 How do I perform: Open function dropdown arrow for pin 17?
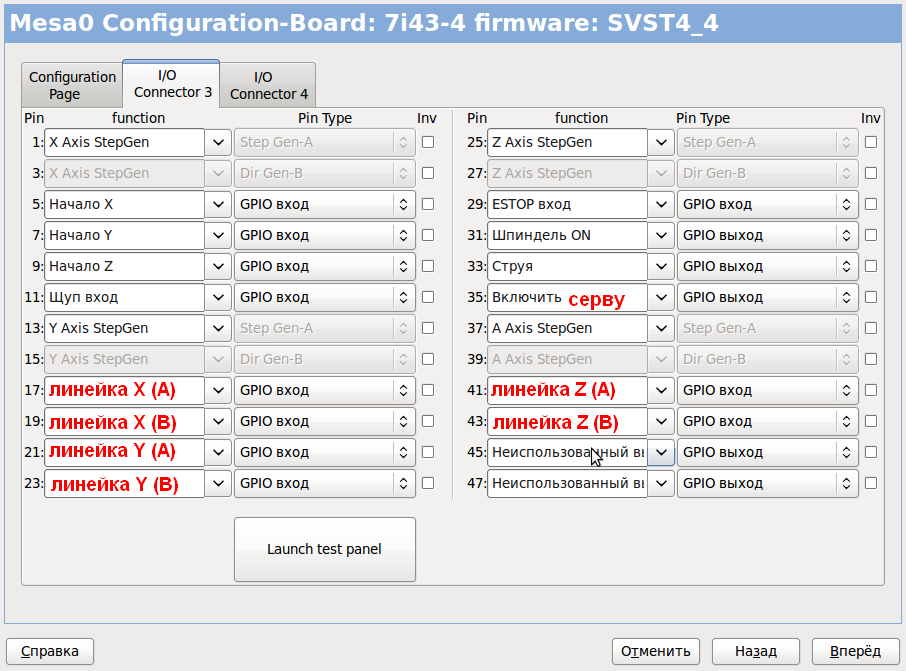click(x=218, y=390)
